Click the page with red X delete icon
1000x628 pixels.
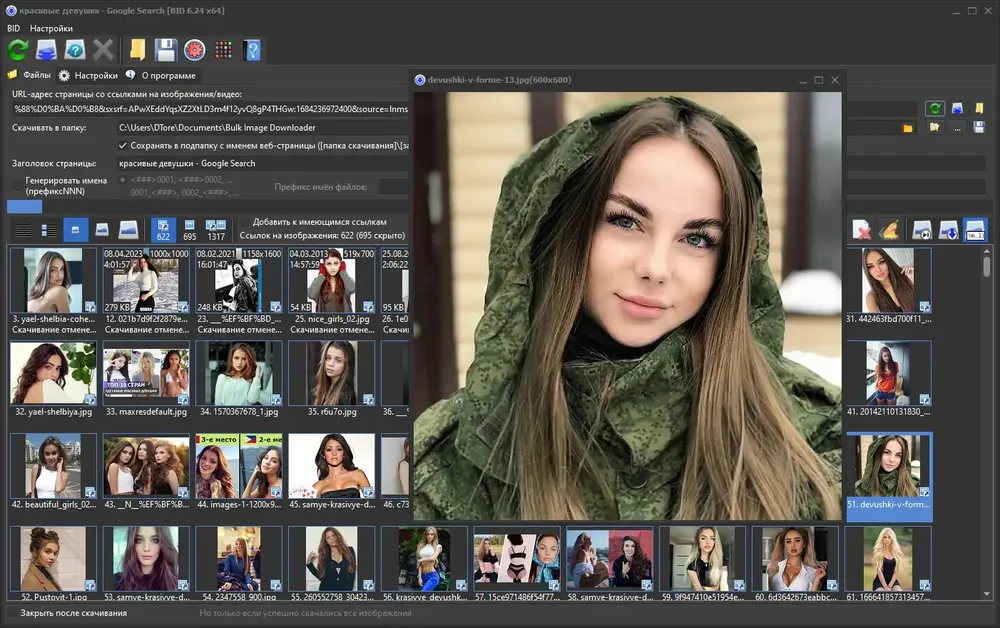click(862, 230)
